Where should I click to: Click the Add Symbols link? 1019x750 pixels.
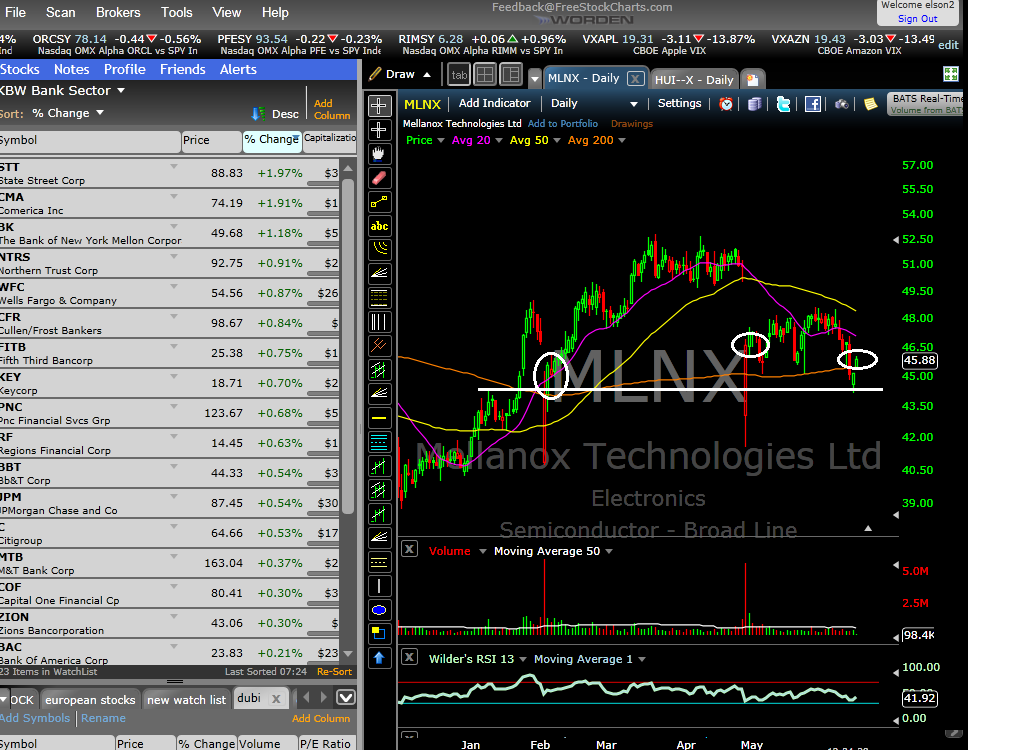pos(34,718)
